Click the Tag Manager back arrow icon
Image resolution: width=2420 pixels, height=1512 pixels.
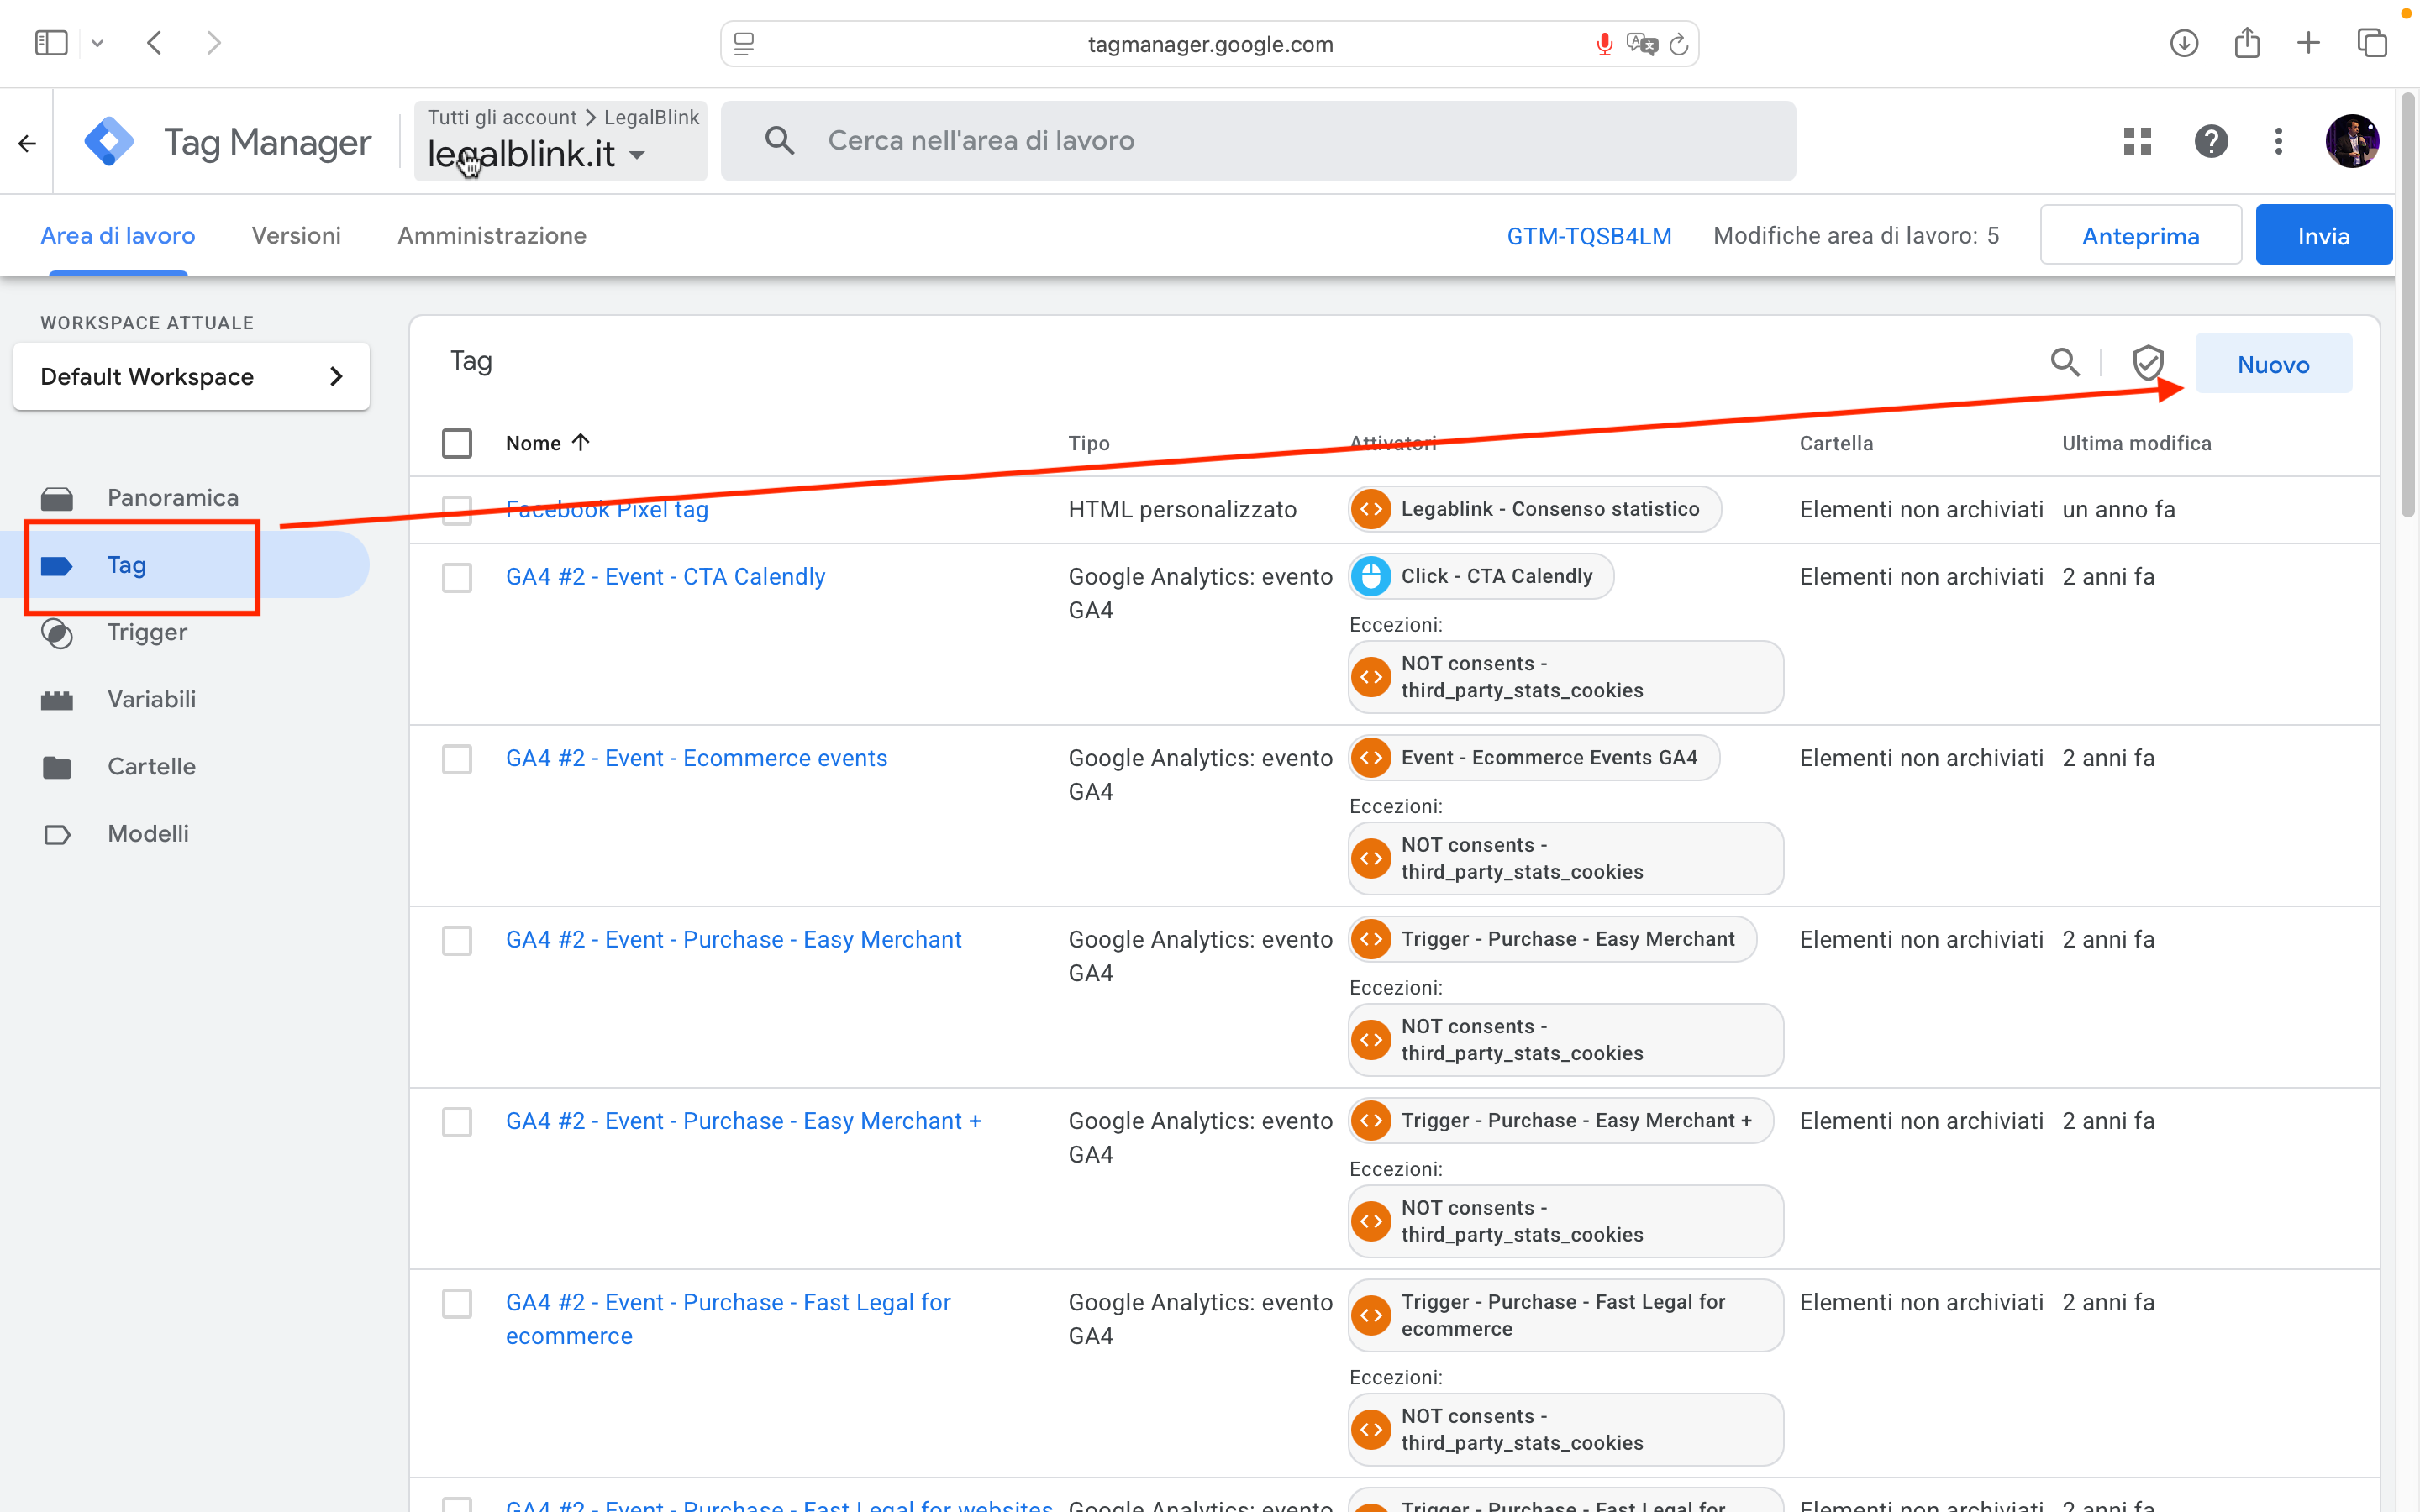tap(27, 143)
